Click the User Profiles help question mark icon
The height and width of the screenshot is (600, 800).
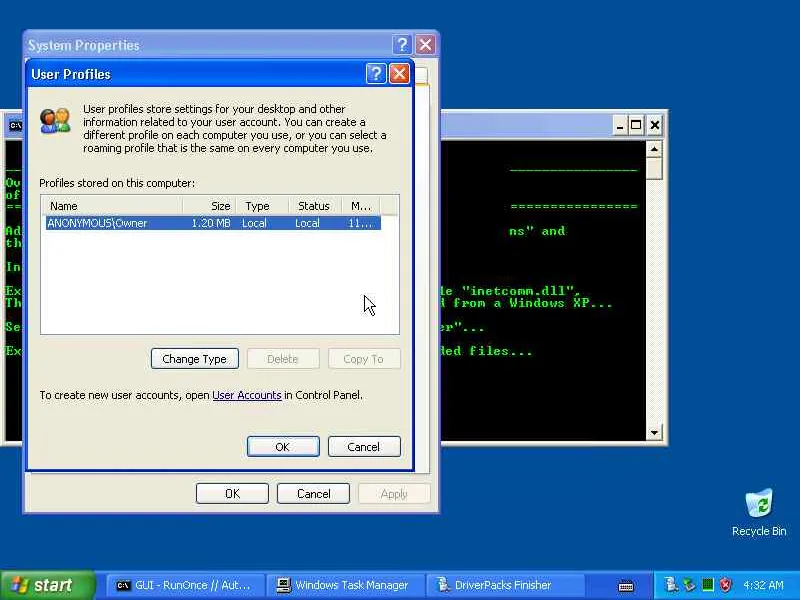(x=376, y=74)
